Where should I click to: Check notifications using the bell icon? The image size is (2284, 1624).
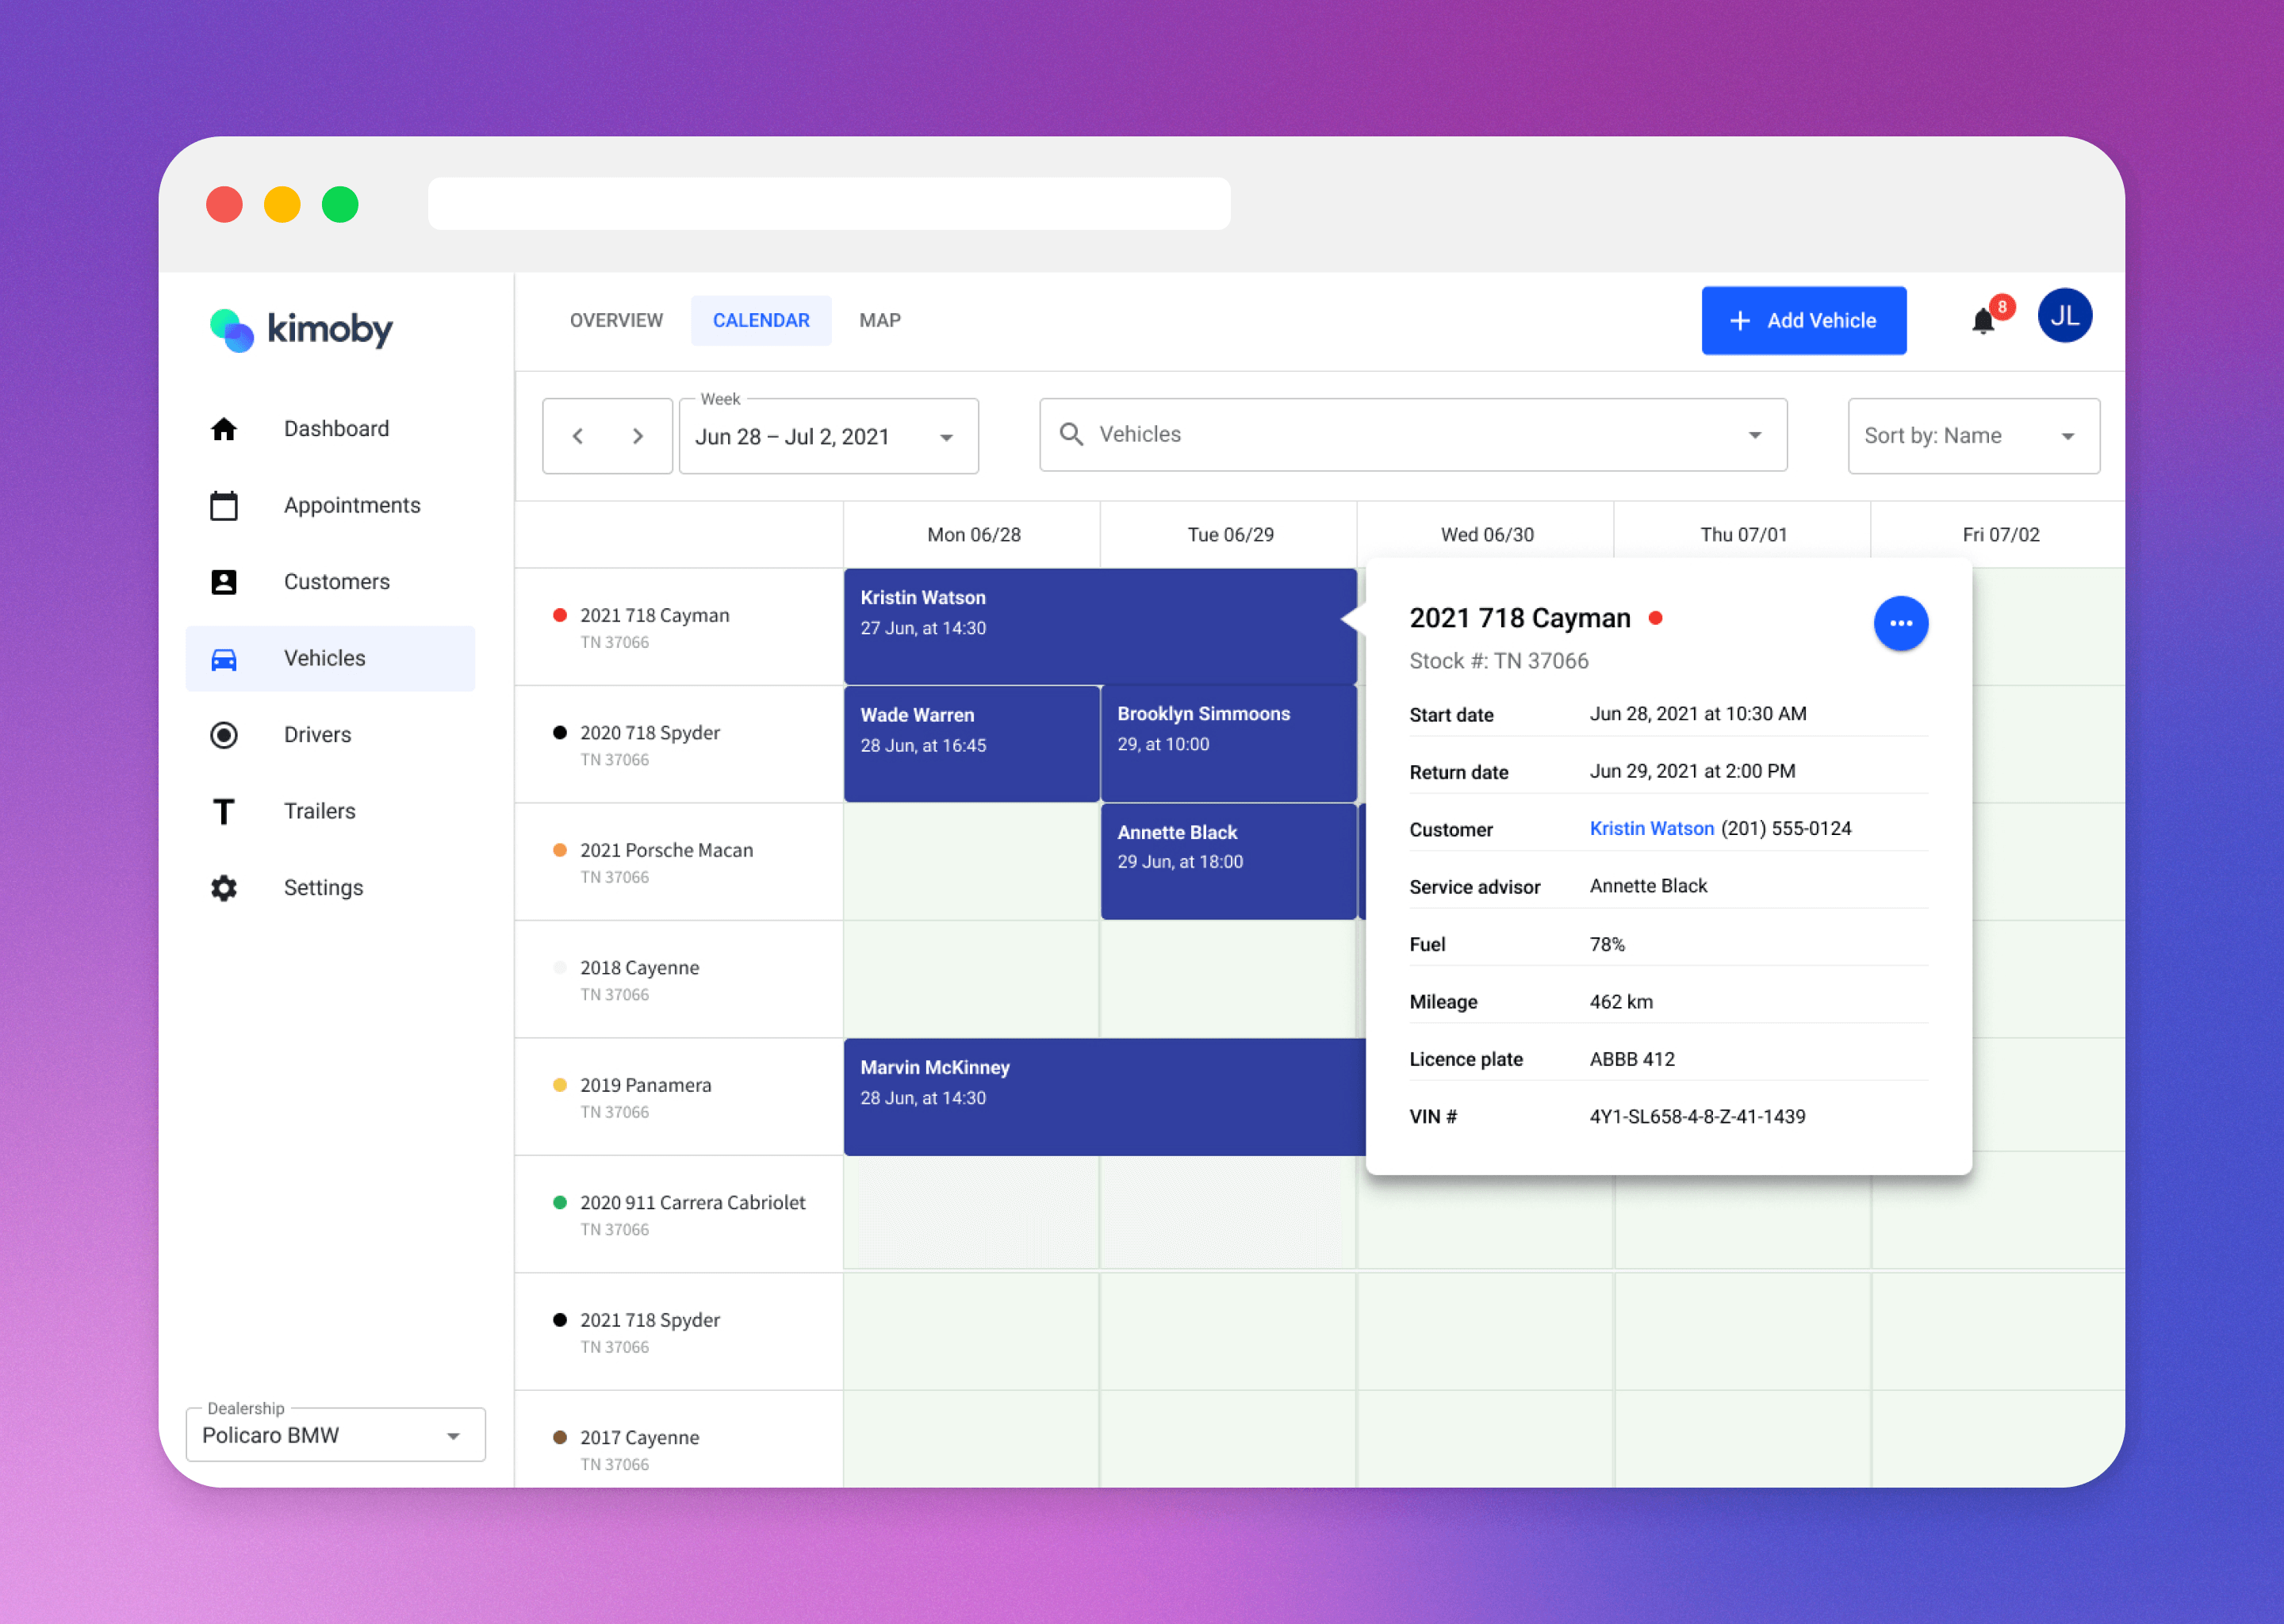point(1985,320)
